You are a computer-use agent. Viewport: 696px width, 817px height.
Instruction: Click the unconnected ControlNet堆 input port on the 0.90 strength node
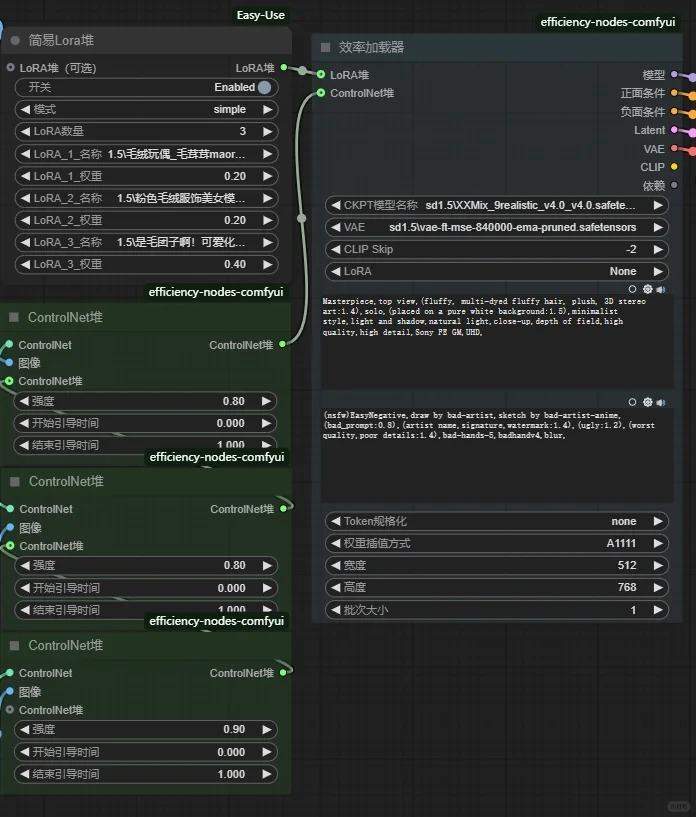click(x=9, y=709)
